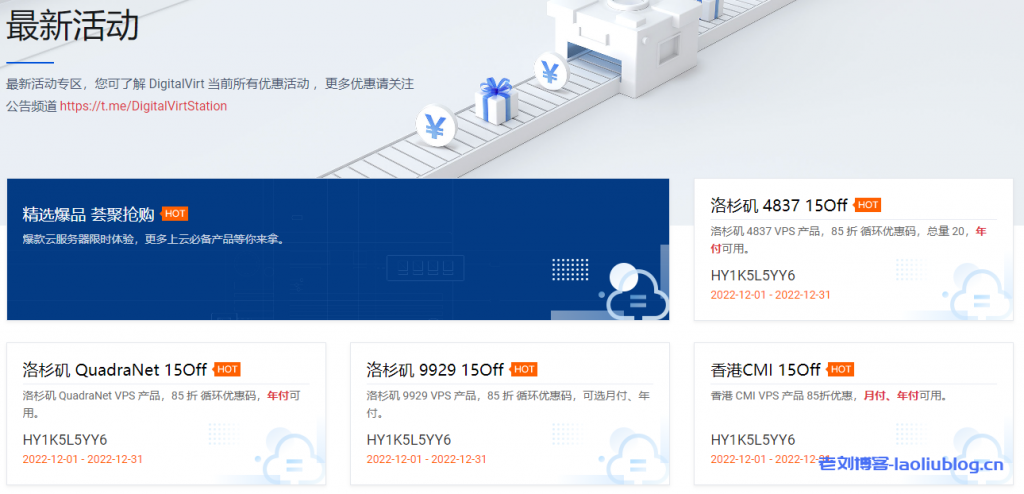Click HOT badge beside 香港CMI 15Off

pos(840,370)
